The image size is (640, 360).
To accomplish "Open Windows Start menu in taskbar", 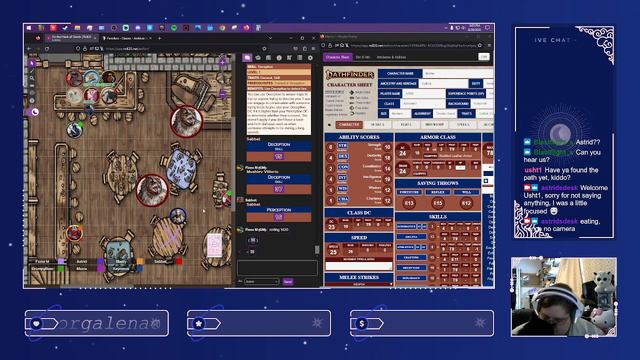I will click(x=29, y=28).
